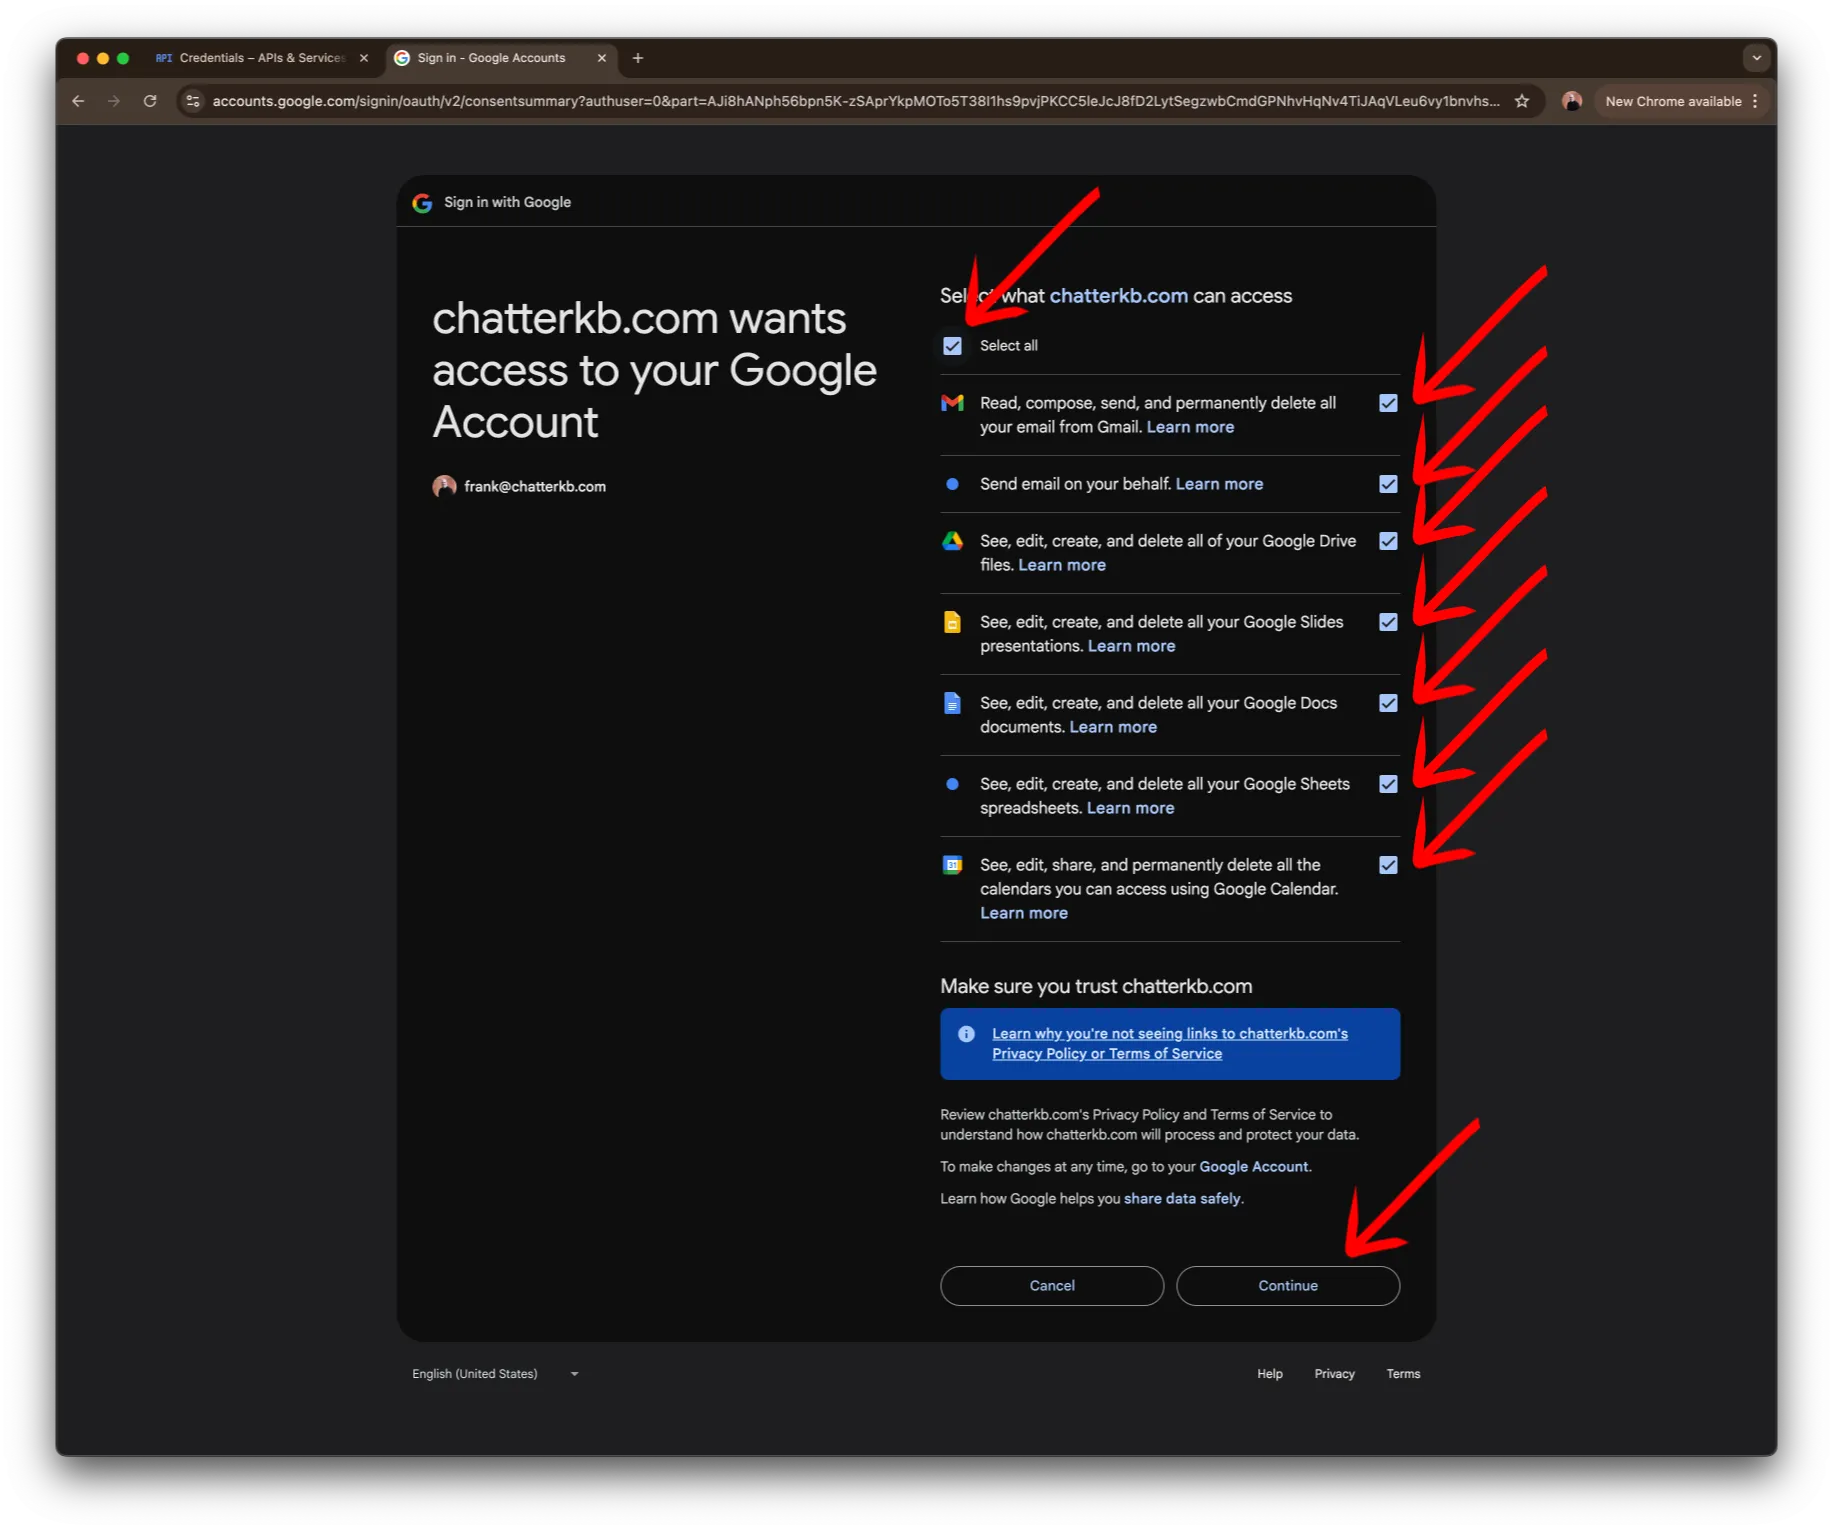Uncheck Send email on your behalf permission
The width and height of the screenshot is (1833, 1530).
click(x=1388, y=484)
